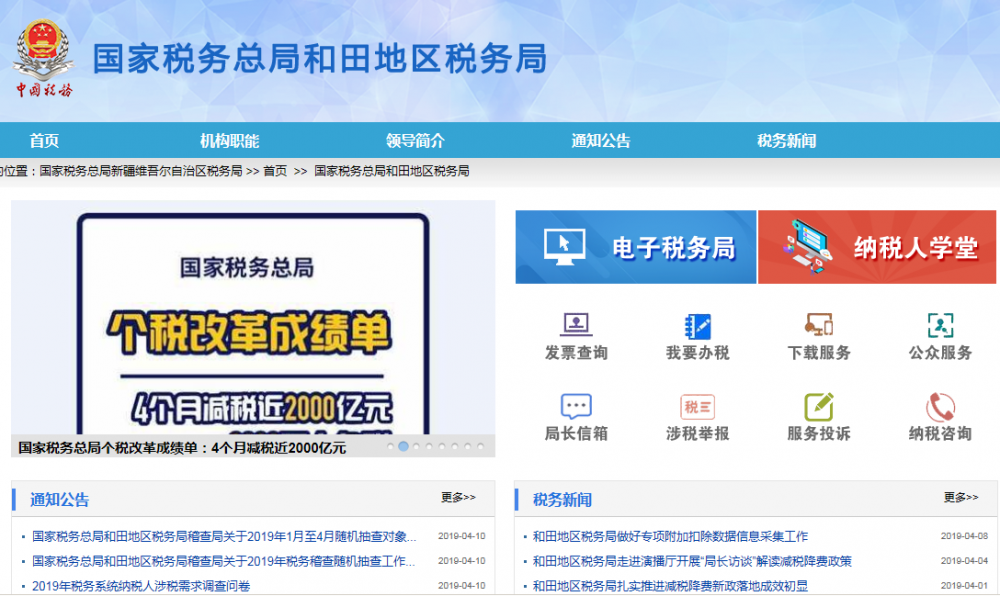Open 和田地区税务局做好专项附加扣除 news link
1000x596 pixels.
click(x=670, y=536)
